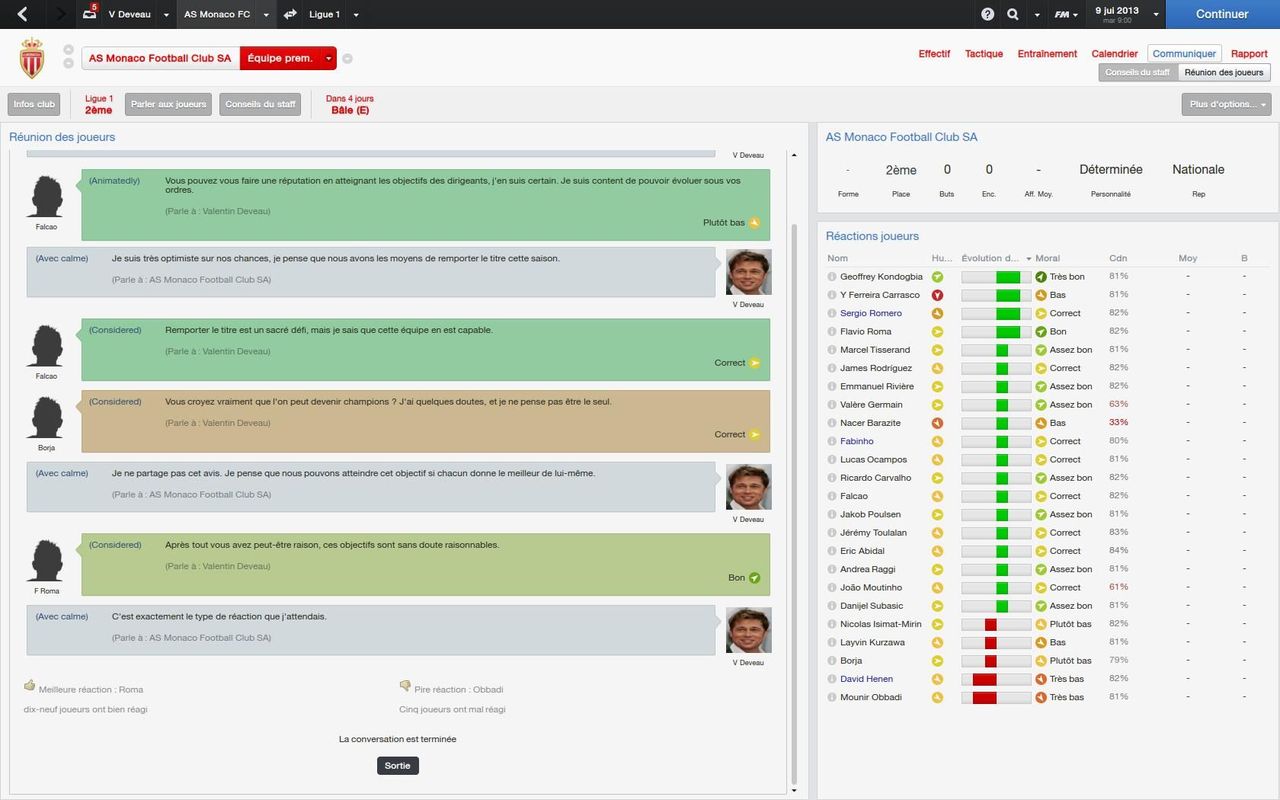The height and width of the screenshot is (800, 1280).
Task: Select the Réunion des joueurs sub-tab
Action: (x=1223, y=72)
